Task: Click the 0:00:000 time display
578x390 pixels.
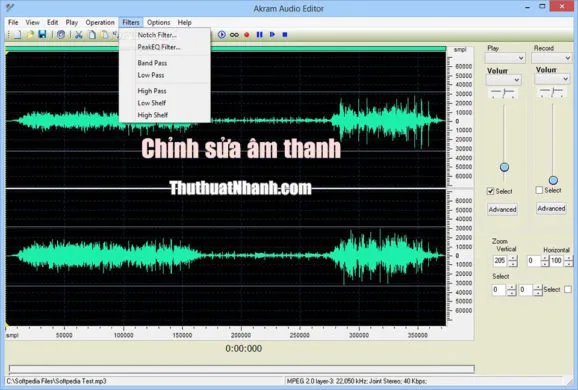Action: 244,348
